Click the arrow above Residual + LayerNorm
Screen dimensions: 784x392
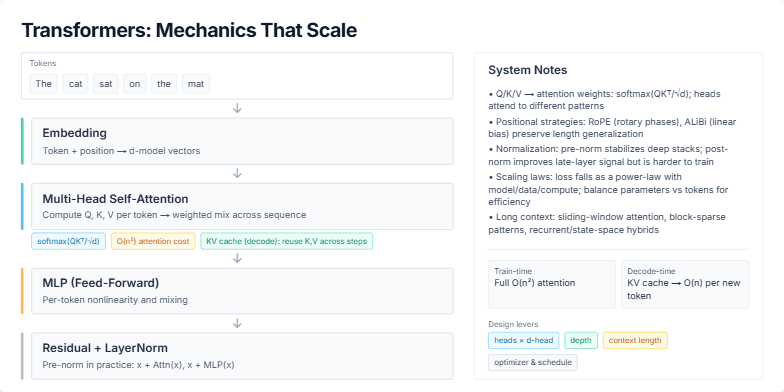pyautogui.click(x=238, y=324)
